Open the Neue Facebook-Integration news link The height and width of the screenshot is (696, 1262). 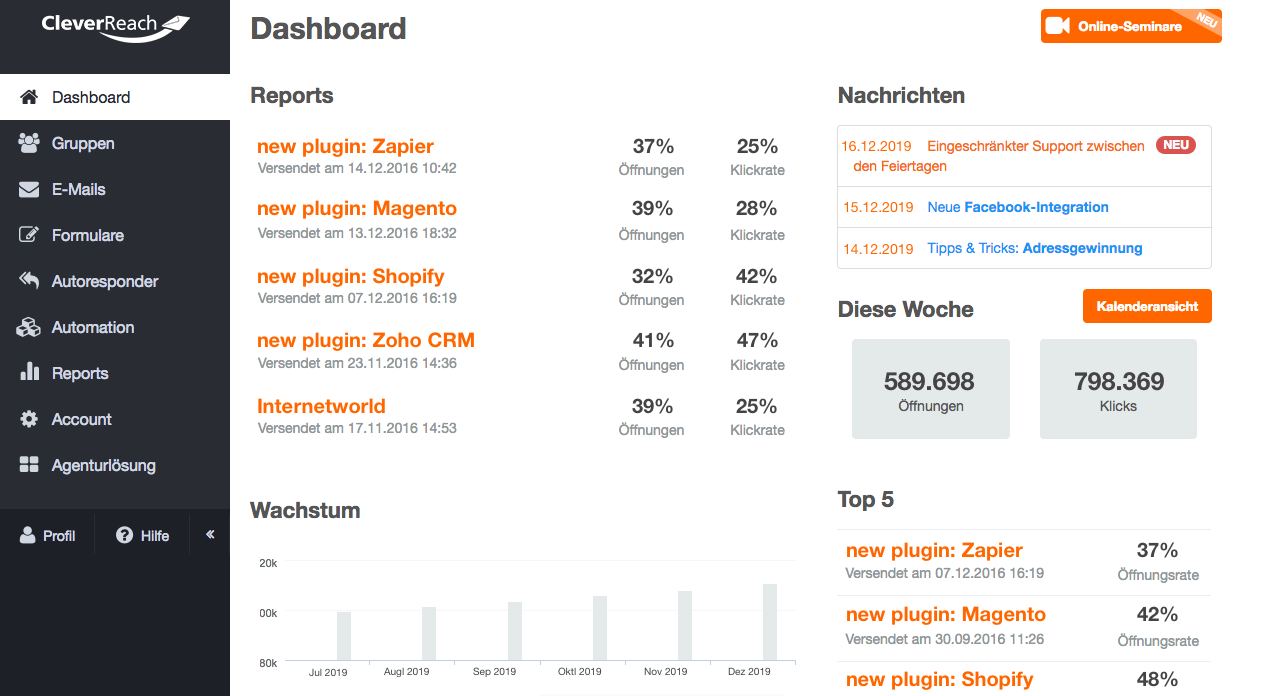[1018, 207]
